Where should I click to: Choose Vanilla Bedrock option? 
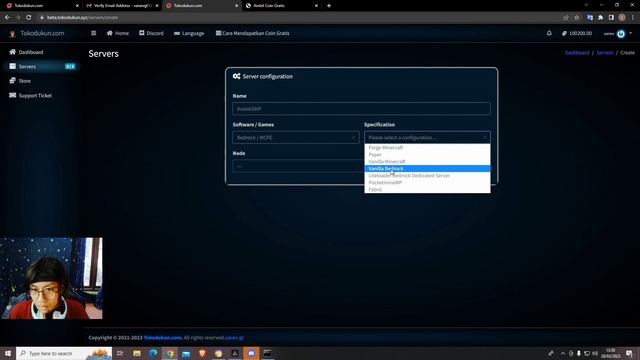[x=427, y=169]
